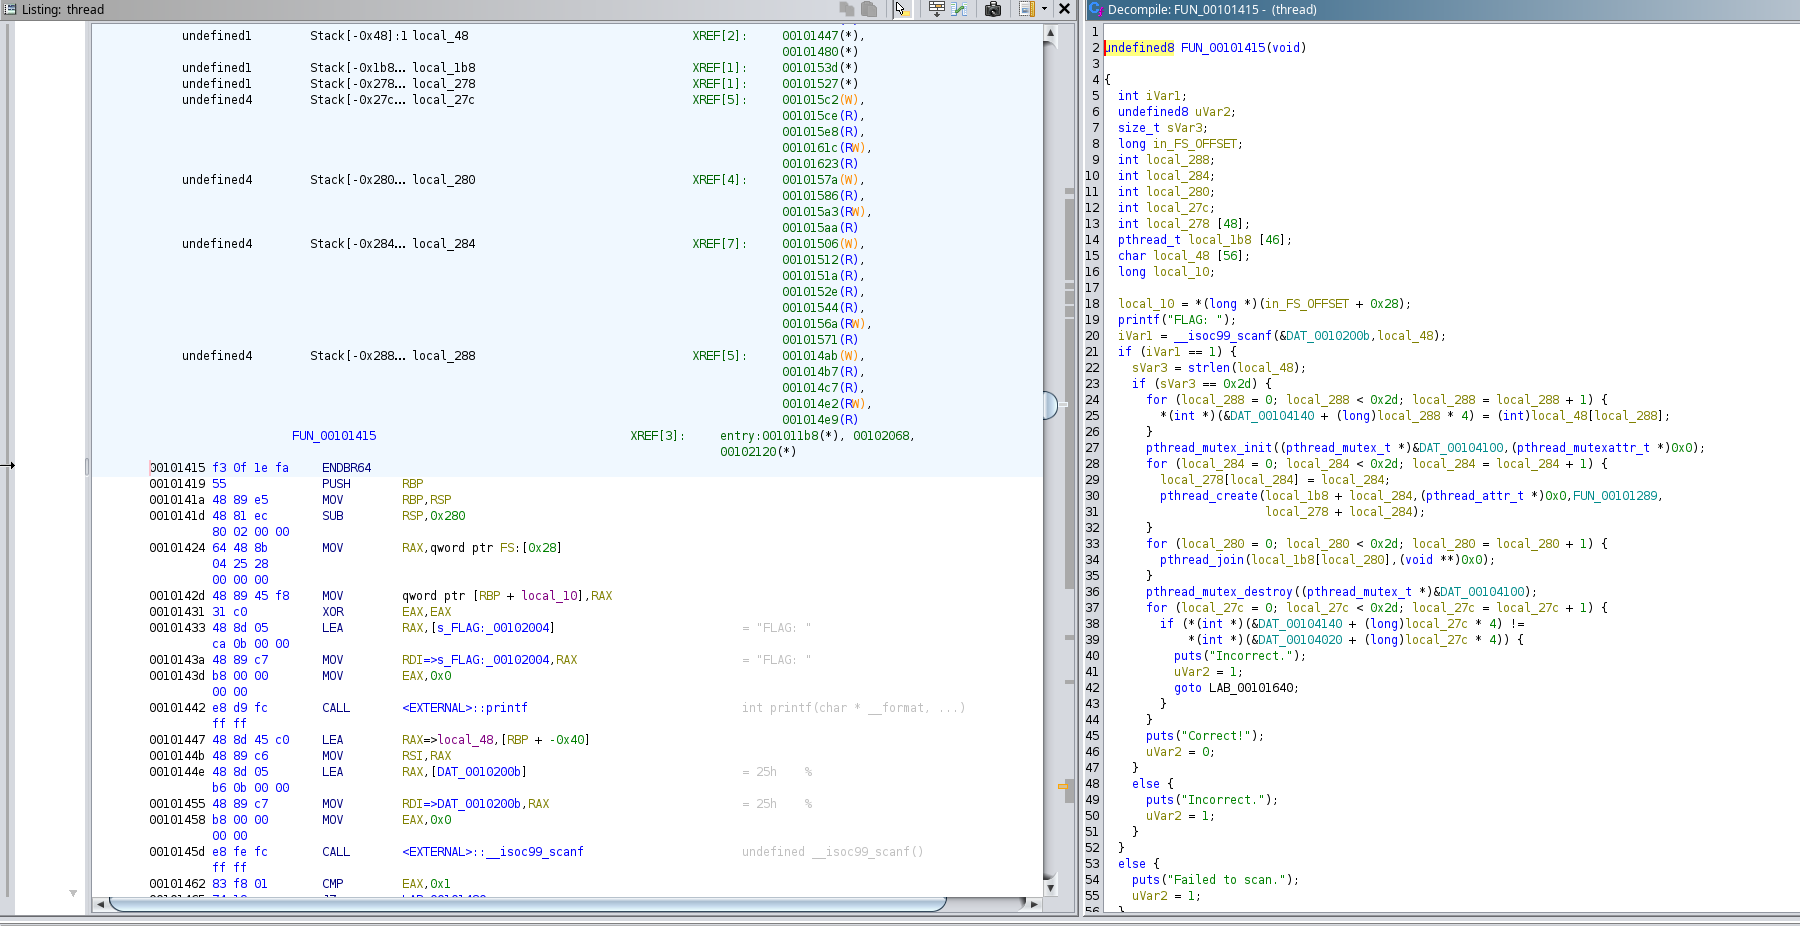Click the horizontal scrollbar right arrow

pos(1034,904)
